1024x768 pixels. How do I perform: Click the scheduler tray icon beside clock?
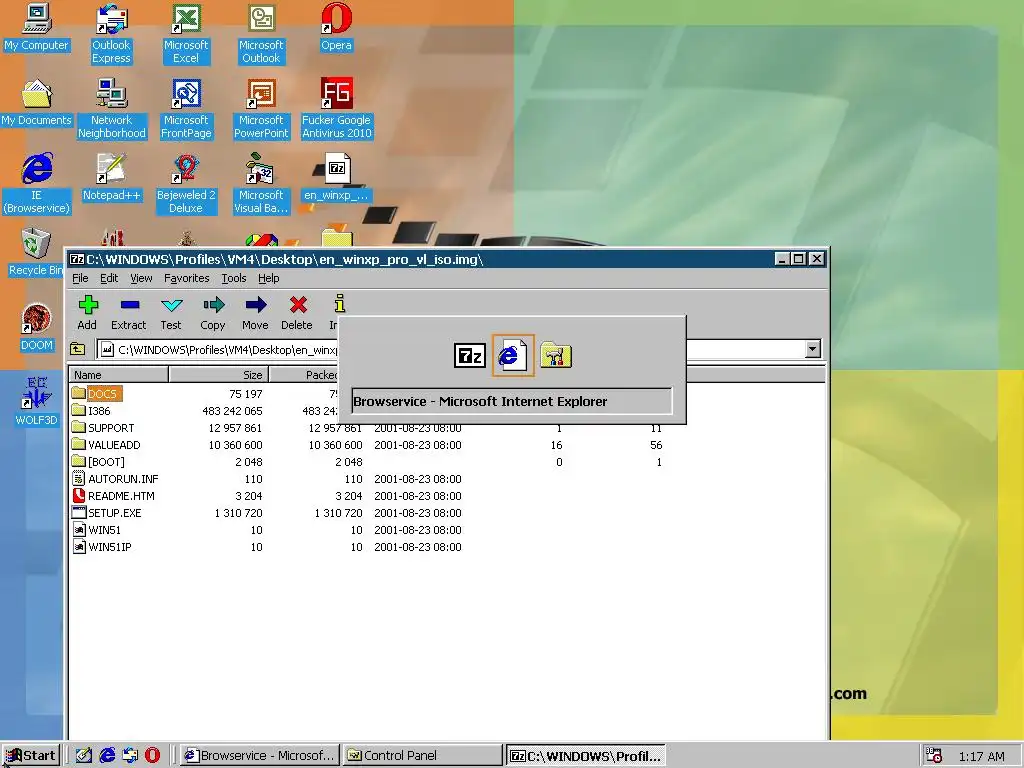tap(934, 756)
